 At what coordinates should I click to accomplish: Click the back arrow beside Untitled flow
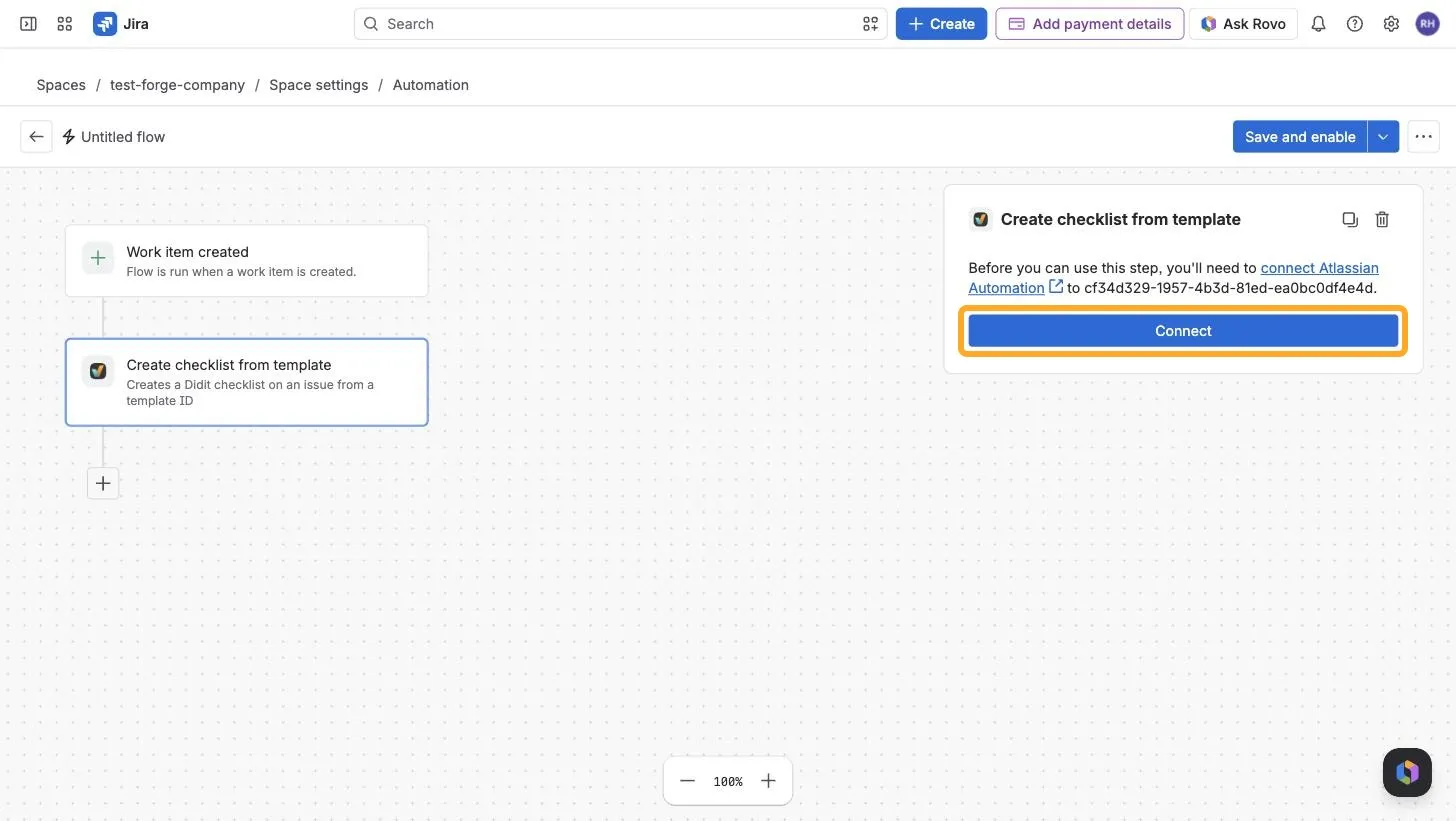(36, 137)
